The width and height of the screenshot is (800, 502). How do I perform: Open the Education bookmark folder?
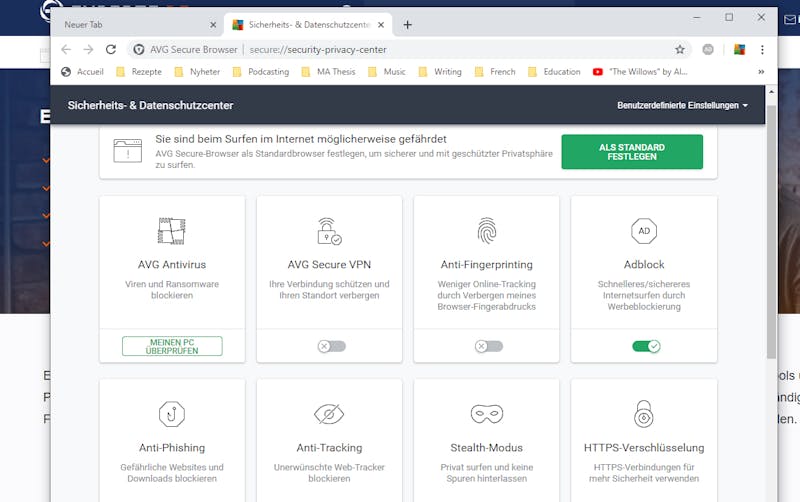[x=554, y=72]
